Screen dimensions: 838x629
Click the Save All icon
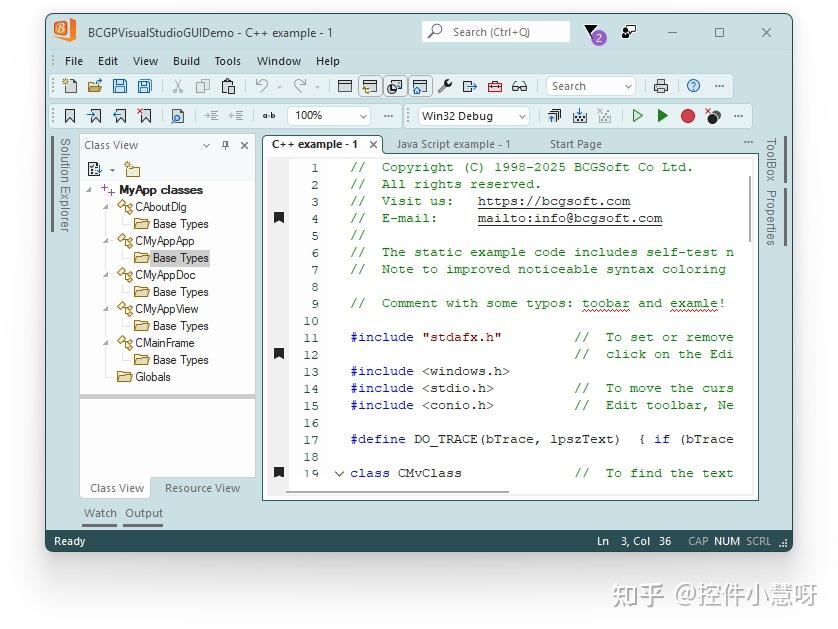click(145, 86)
